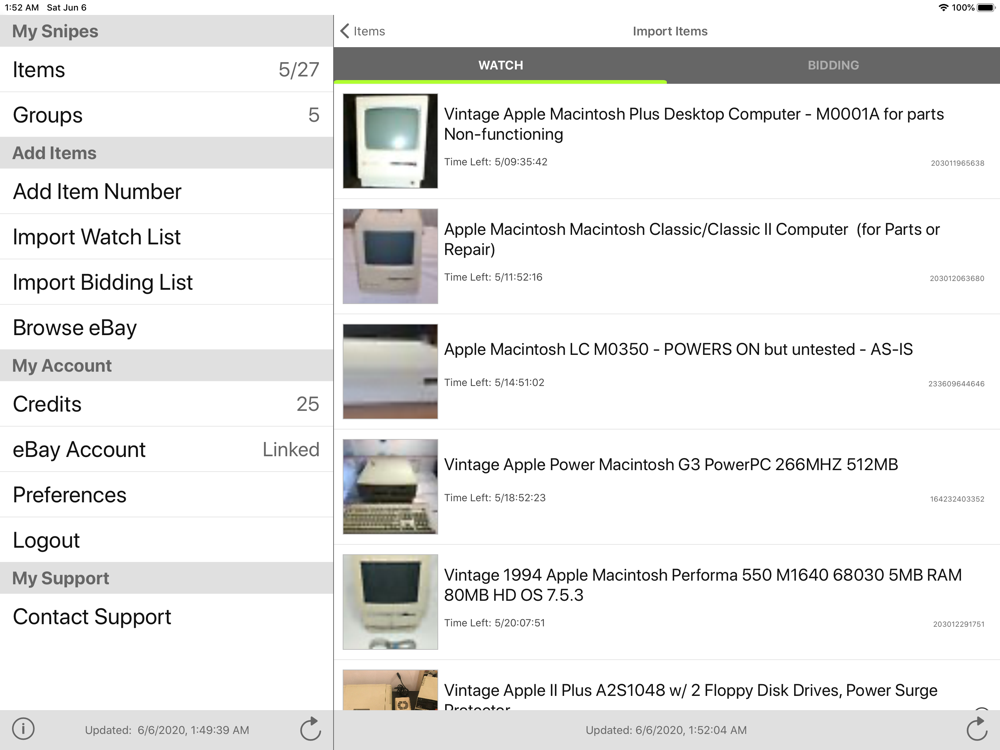Select the Macintosh Classic/Classic II title
This screenshot has width=1000, height=750.
tap(692, 239)
